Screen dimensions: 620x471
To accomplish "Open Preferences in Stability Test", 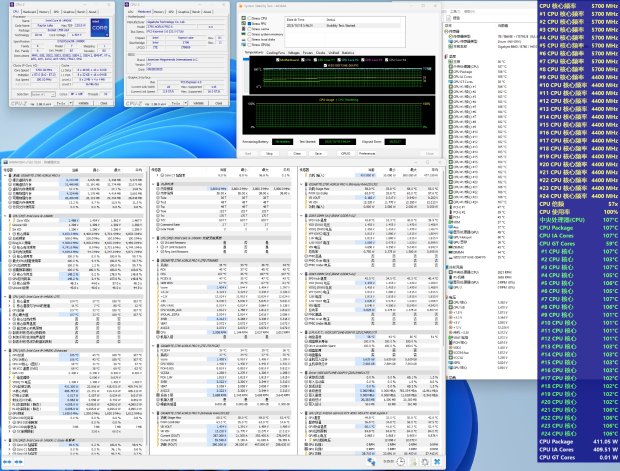I will click(367, 153).
